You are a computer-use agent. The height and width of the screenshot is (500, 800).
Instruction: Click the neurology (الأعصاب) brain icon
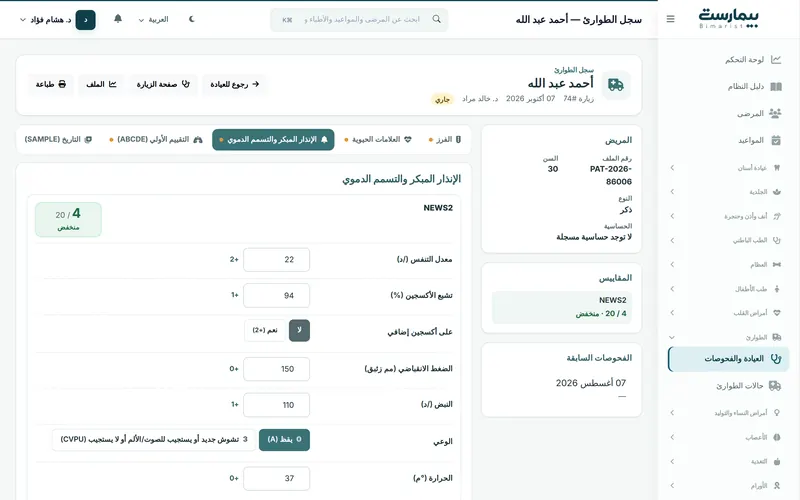click(x=777, y=437)
